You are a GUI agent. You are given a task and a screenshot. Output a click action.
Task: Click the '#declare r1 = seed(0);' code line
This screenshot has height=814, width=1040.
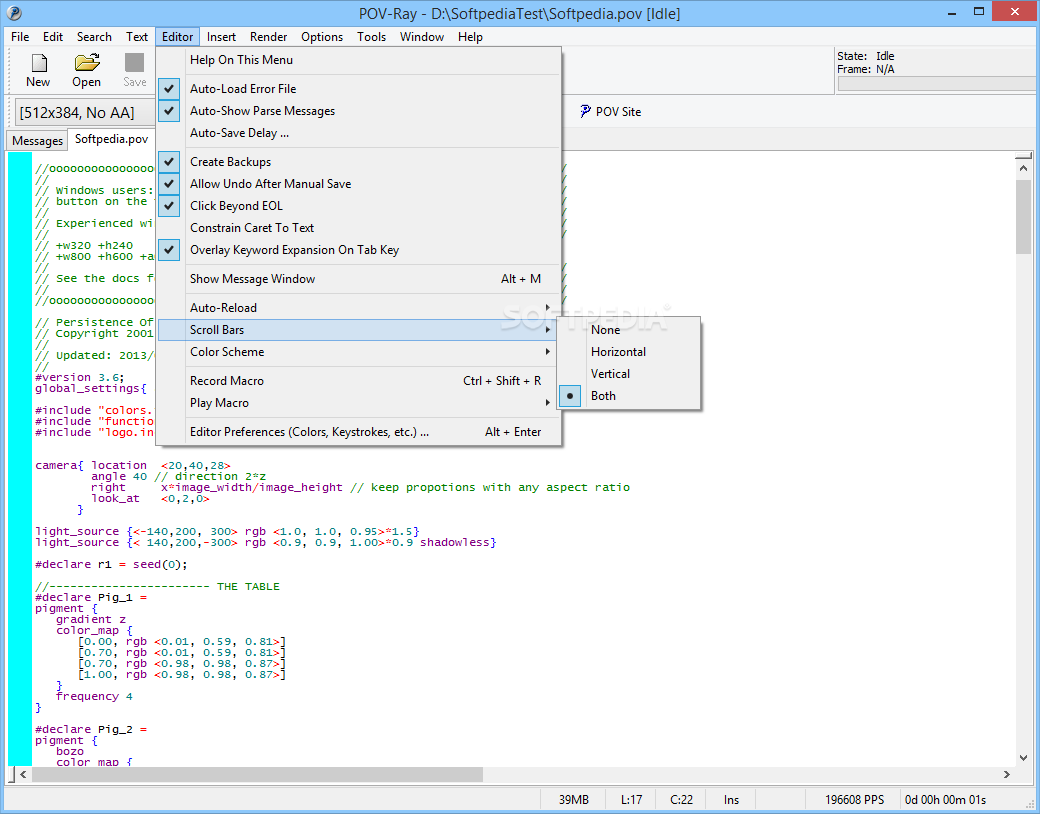pos(111,565)
